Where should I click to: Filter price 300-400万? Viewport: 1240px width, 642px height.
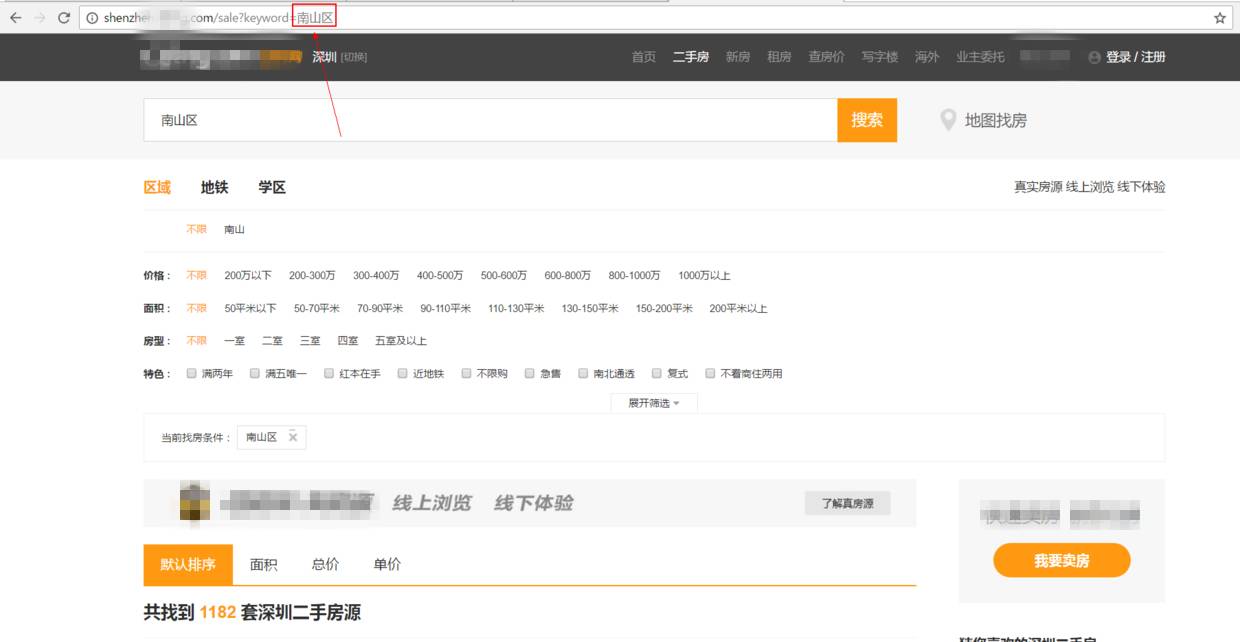pos(376,275)
